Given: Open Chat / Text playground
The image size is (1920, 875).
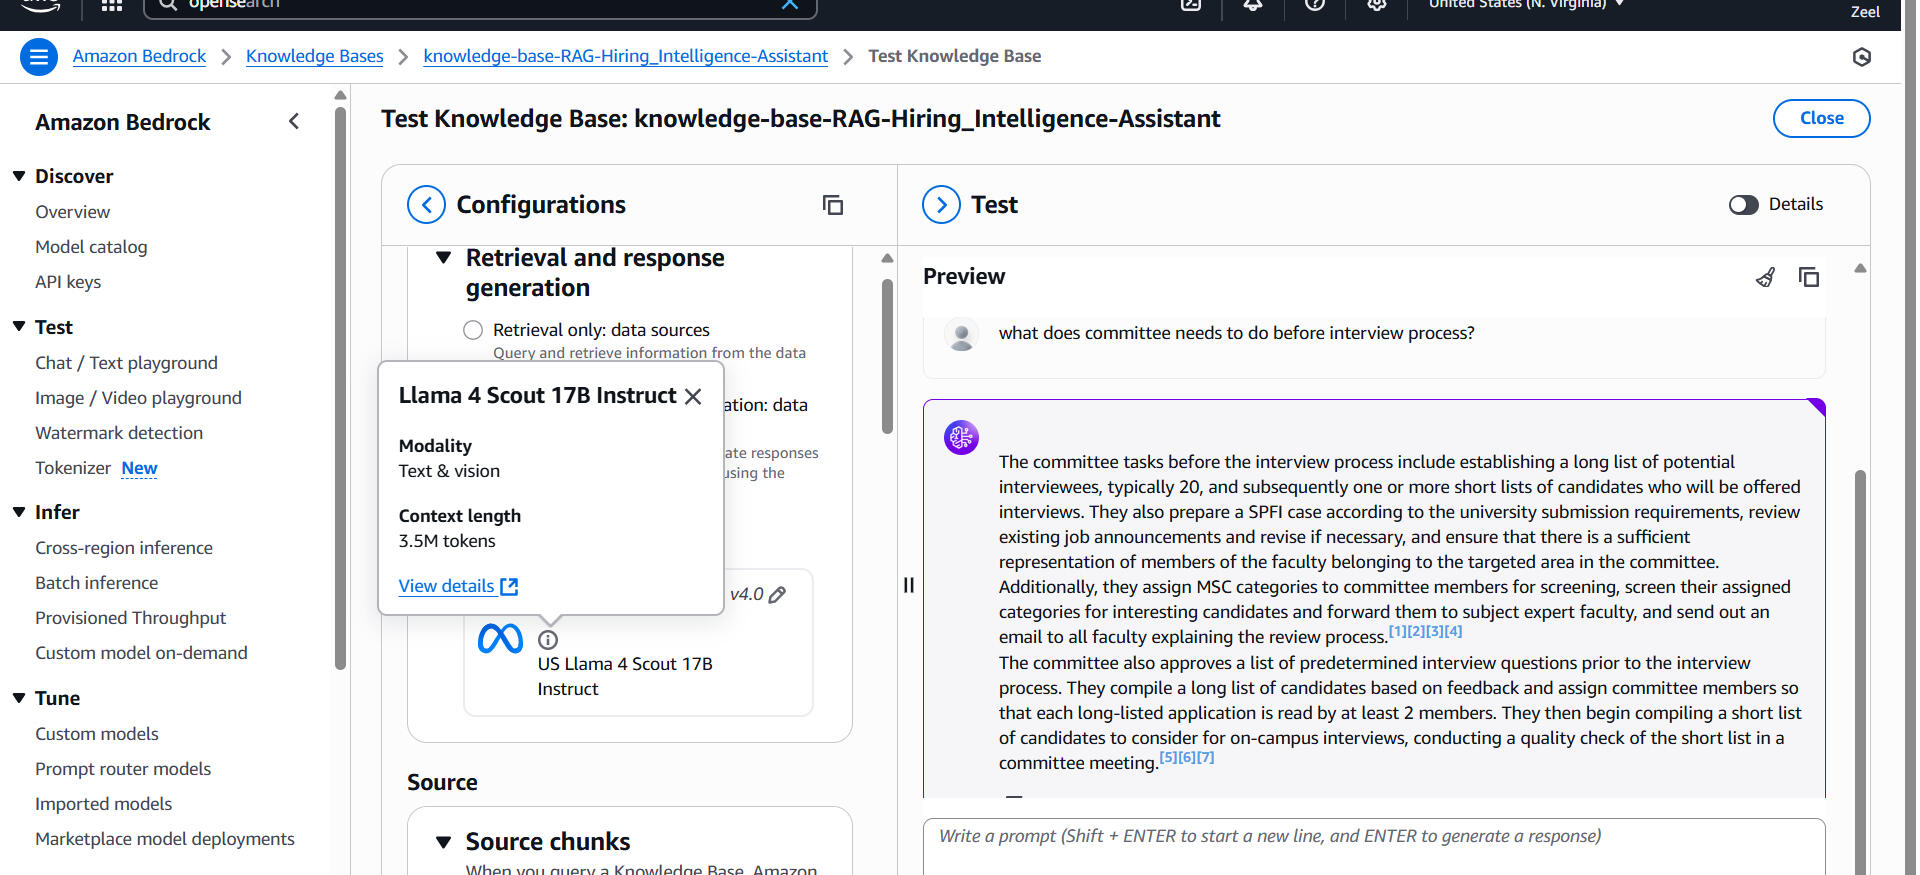Looking at the screenshot, I should click(126, 363).
